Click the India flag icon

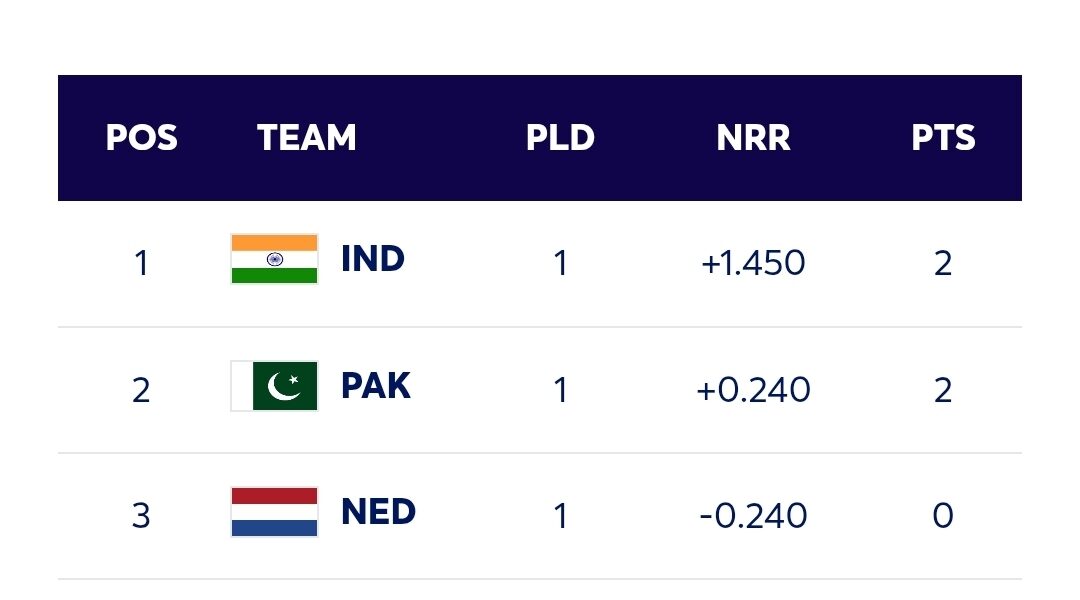click(x=274, y=259)
